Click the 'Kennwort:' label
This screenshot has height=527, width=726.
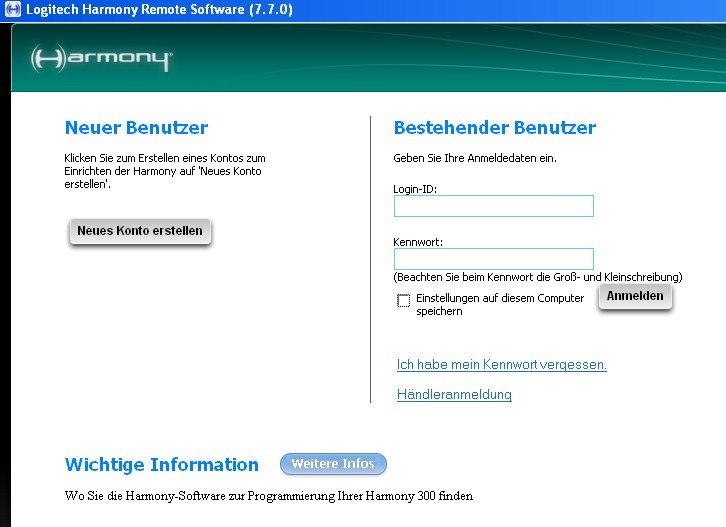(418, 242)
